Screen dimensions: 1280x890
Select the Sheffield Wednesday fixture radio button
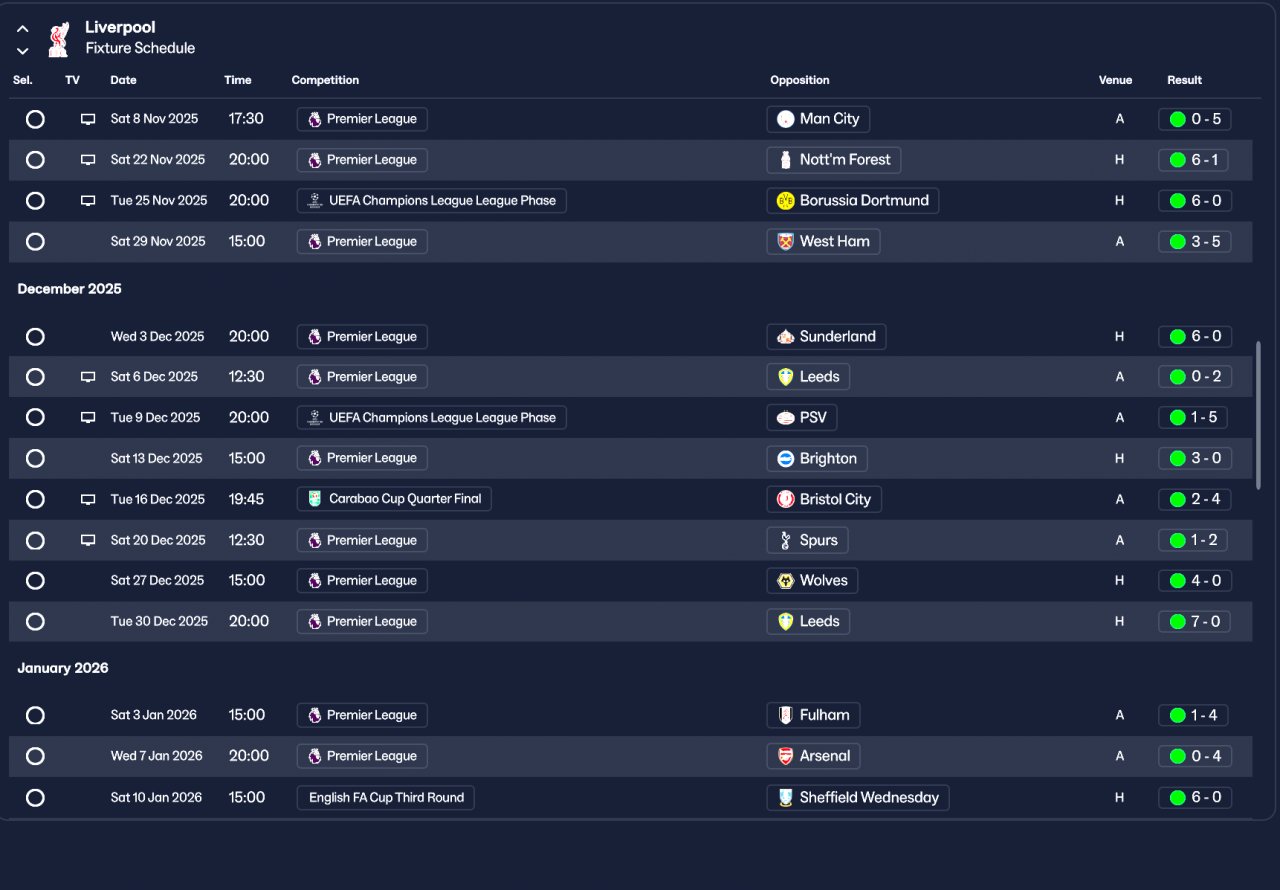click(x=35, y=798)
